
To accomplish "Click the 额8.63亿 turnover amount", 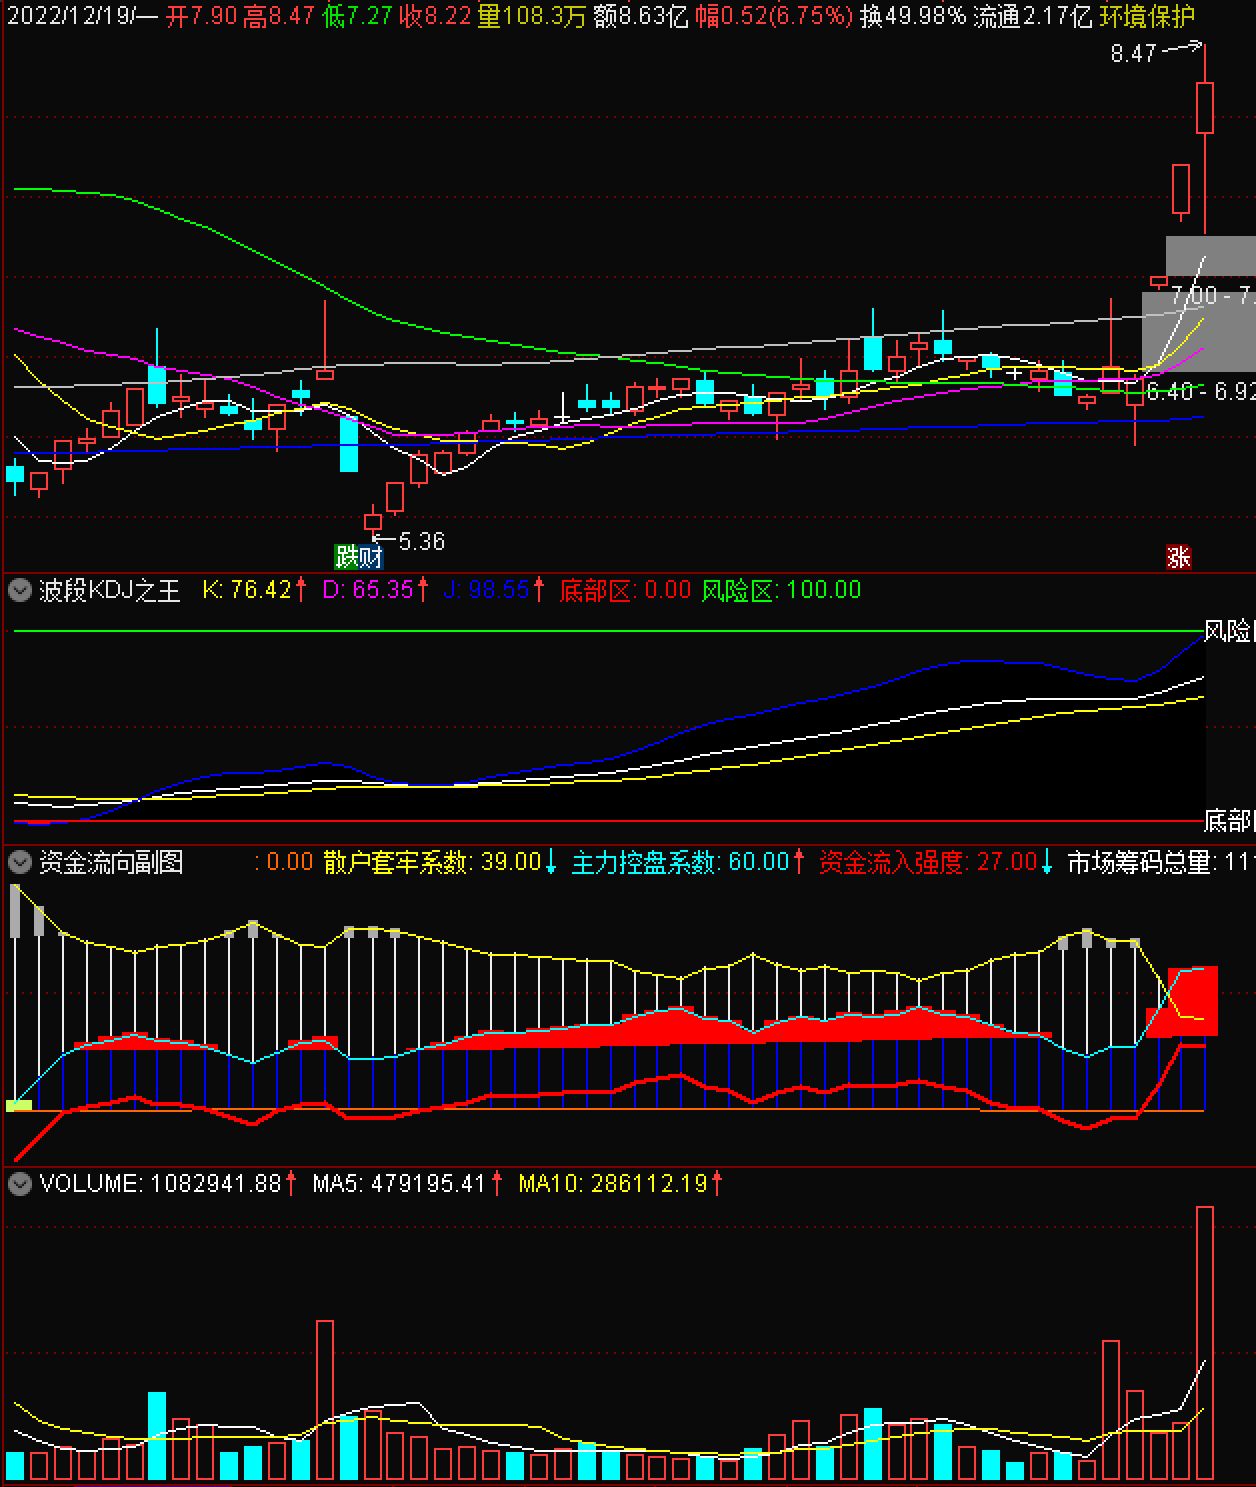I will point(641,16).
